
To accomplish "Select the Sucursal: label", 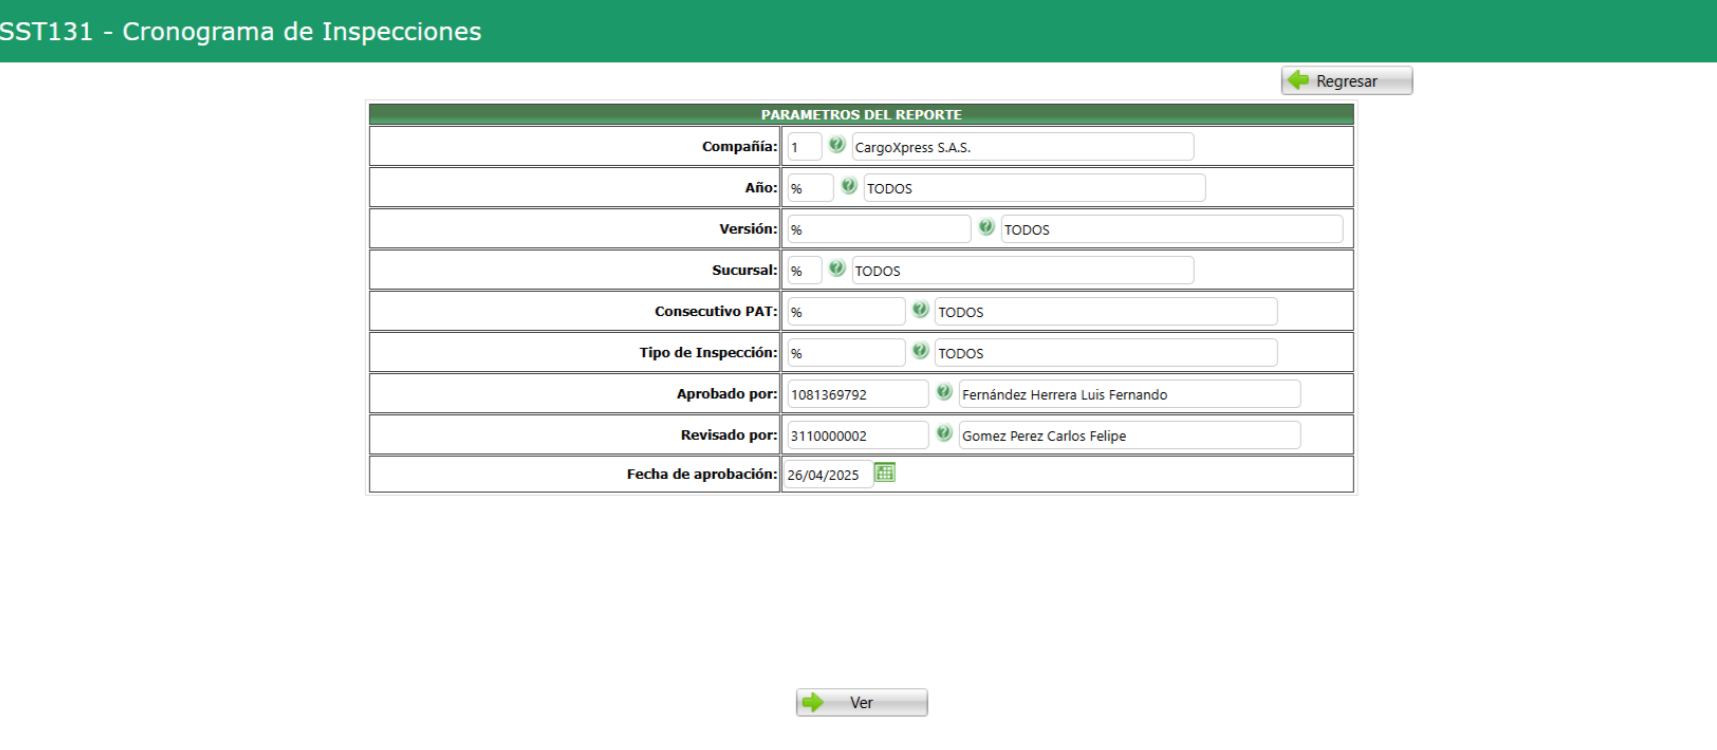I will pyautogui.click(x=744, y=270).
